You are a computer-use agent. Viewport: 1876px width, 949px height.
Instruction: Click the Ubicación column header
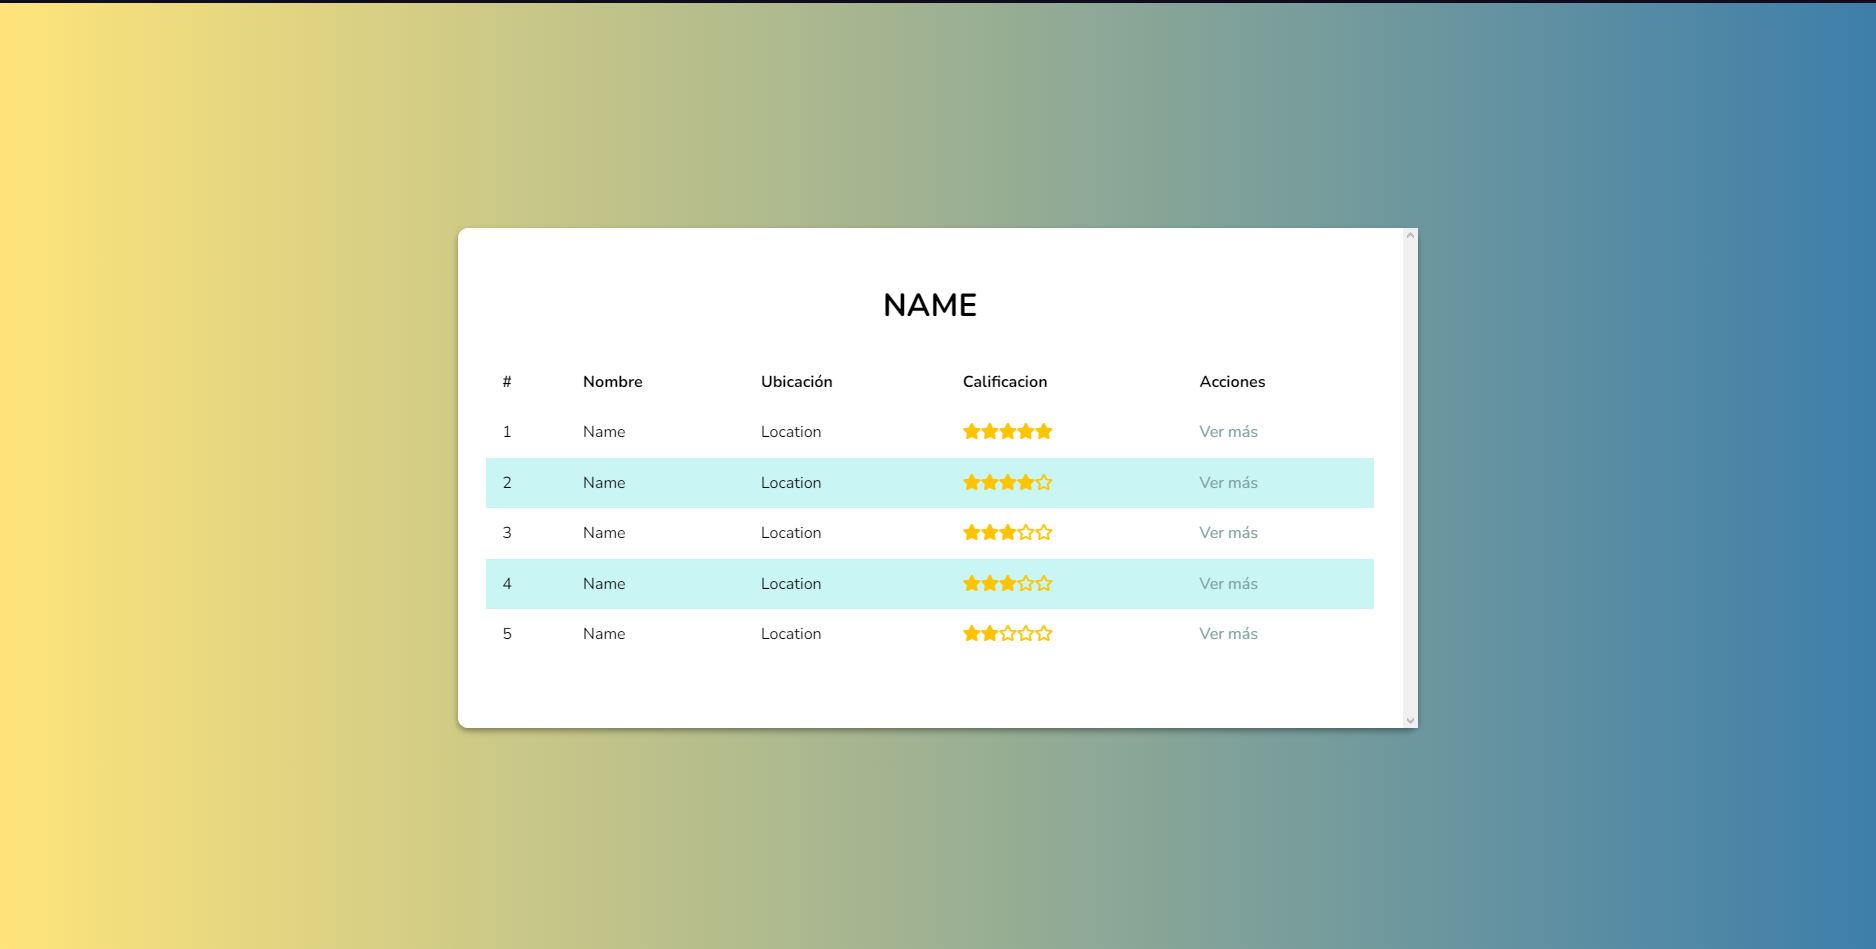click(797, 381)
